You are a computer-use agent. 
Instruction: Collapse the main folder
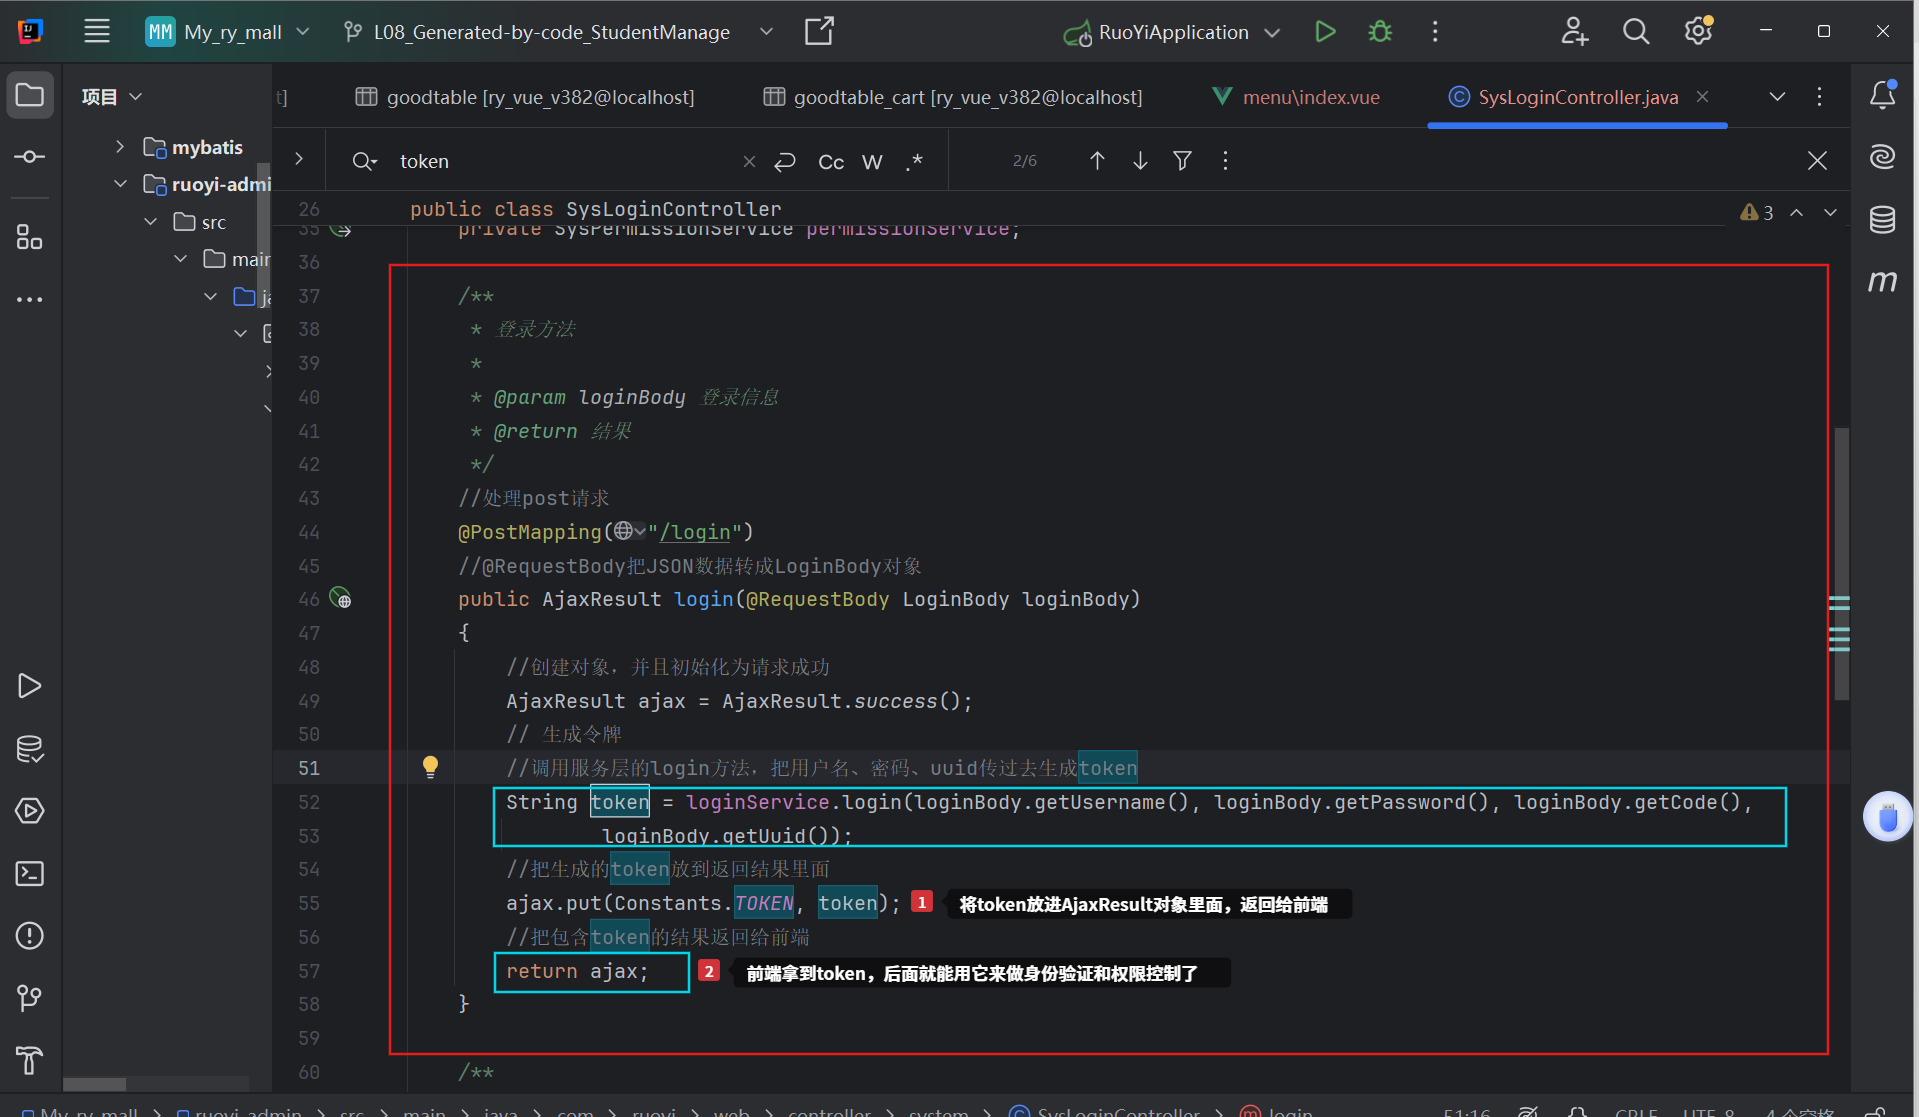(180, 258)
